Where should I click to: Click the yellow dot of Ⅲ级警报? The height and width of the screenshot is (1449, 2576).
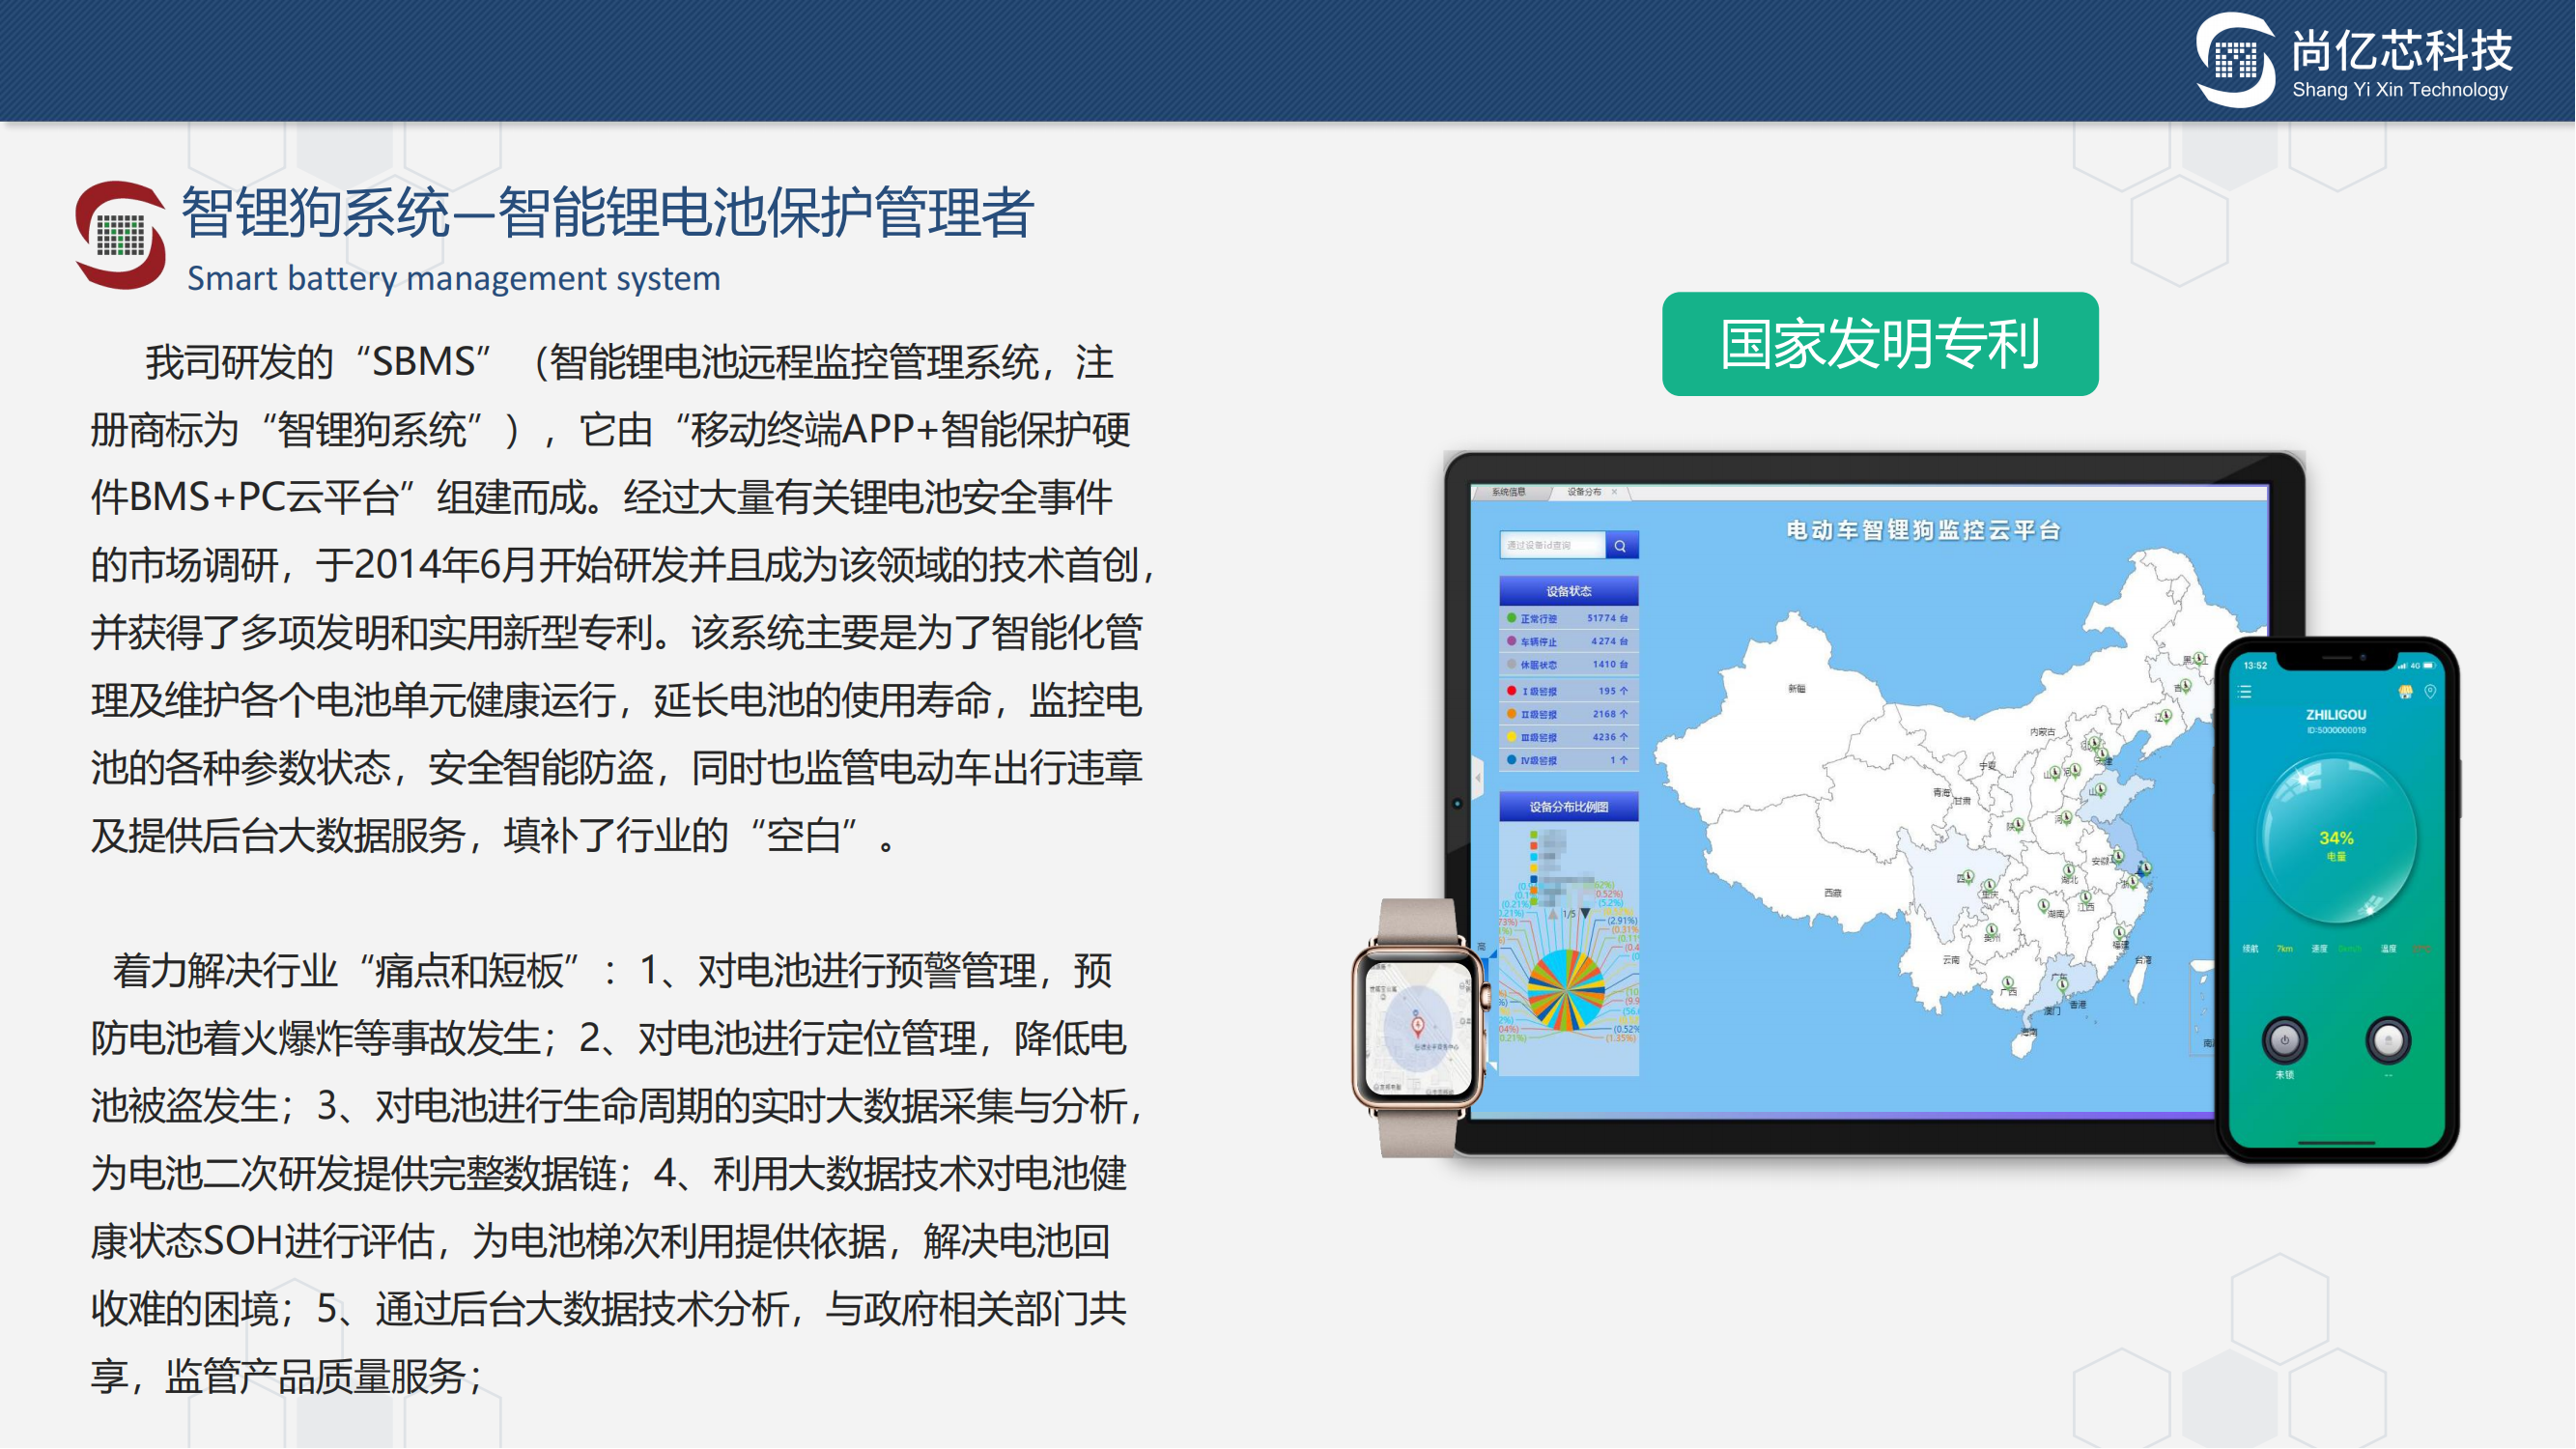(1511, 737)
